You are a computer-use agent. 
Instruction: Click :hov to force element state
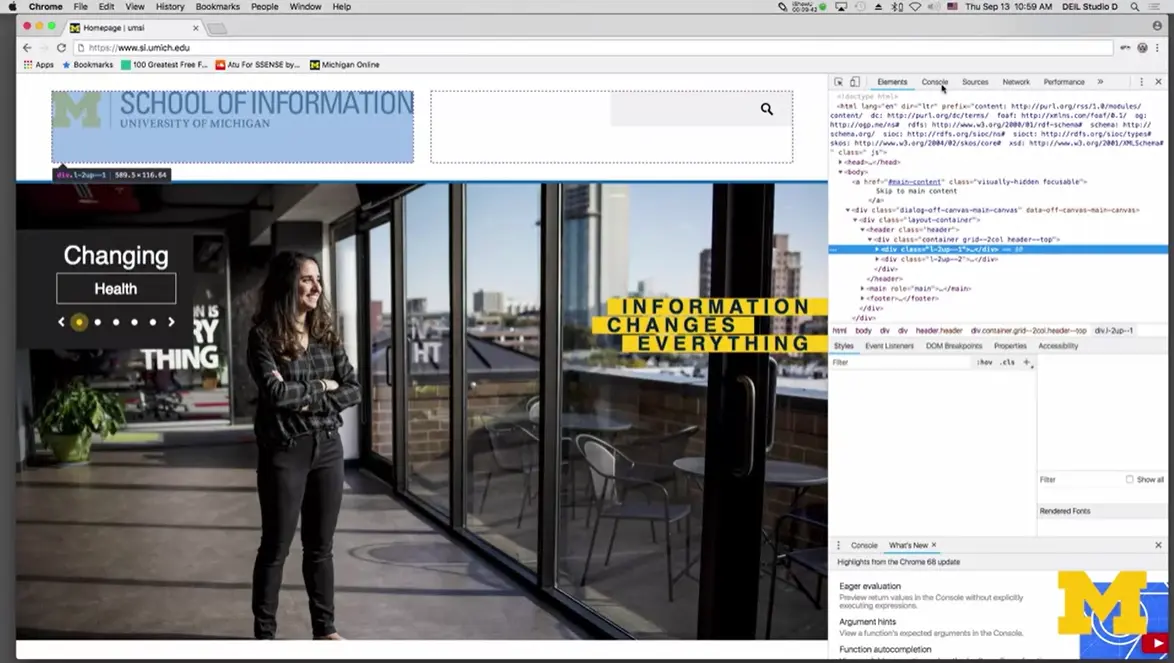point(985,362)
